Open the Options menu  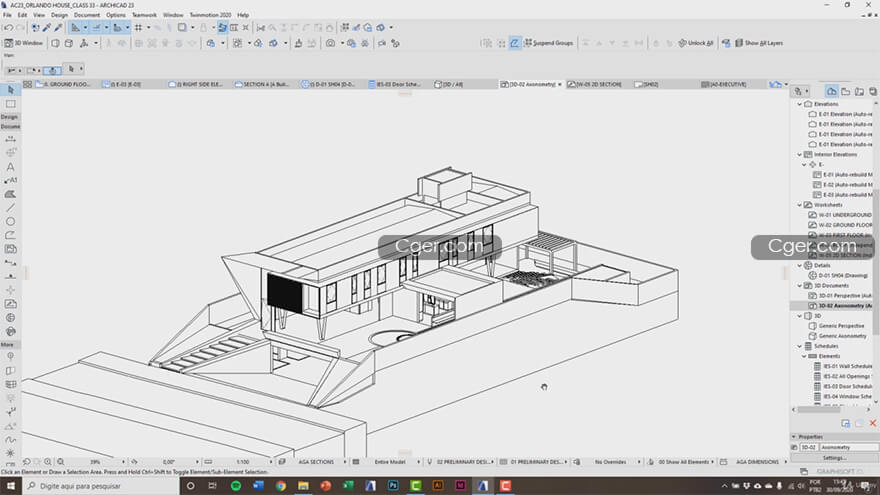(116, 15)
